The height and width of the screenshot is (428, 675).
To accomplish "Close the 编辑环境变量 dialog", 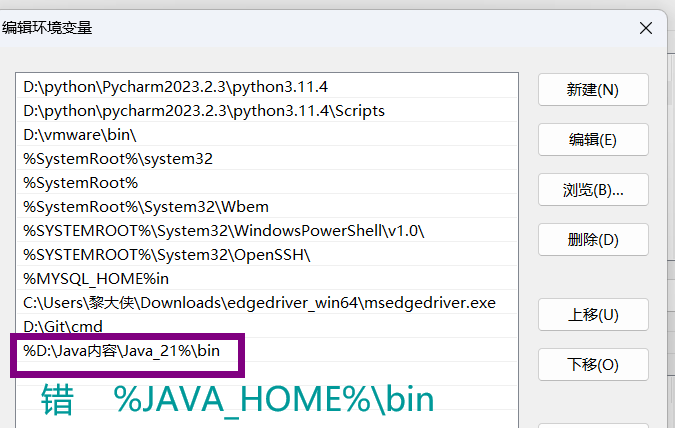I will point(646,28).
